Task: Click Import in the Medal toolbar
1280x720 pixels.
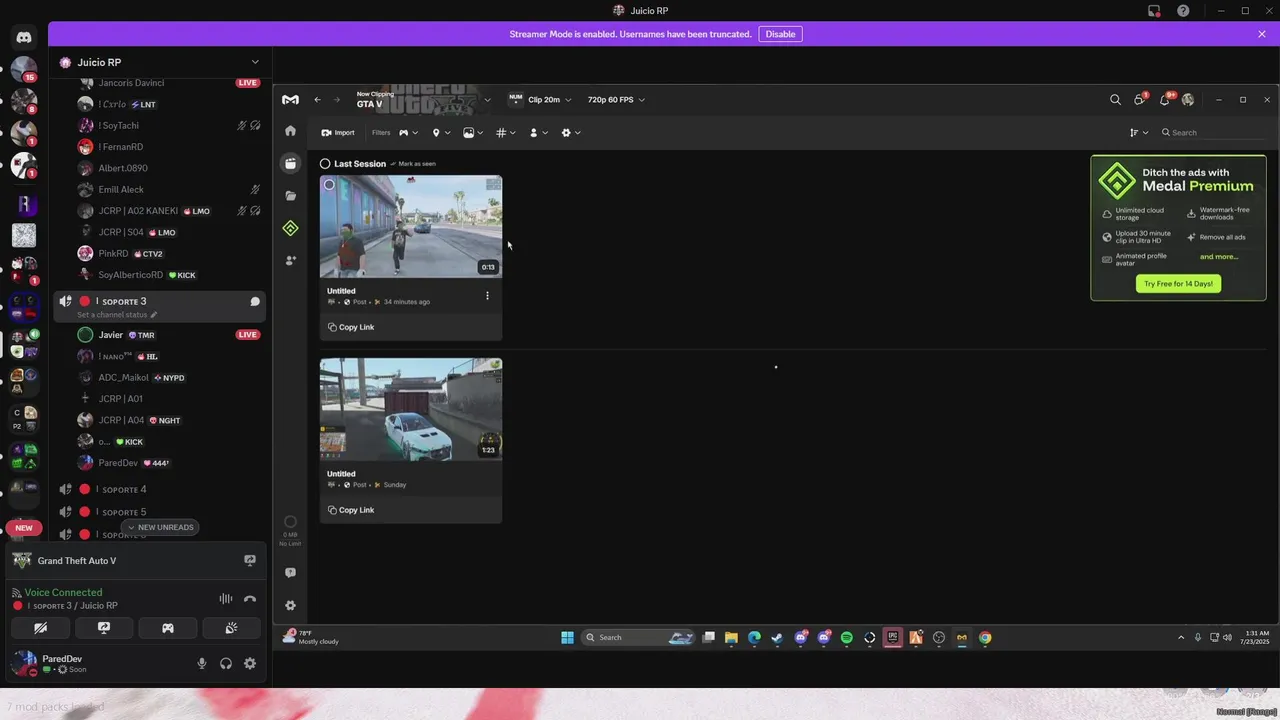Action: click(x=338, y=133)
